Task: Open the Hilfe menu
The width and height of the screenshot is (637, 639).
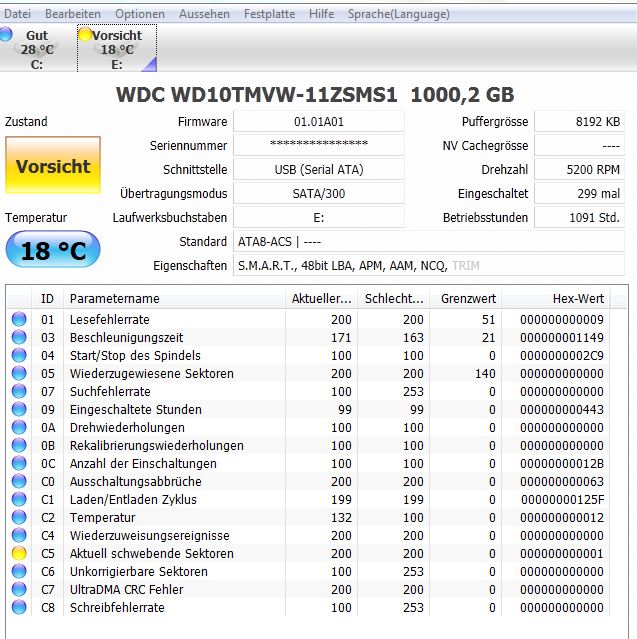Action: [322, 14]
